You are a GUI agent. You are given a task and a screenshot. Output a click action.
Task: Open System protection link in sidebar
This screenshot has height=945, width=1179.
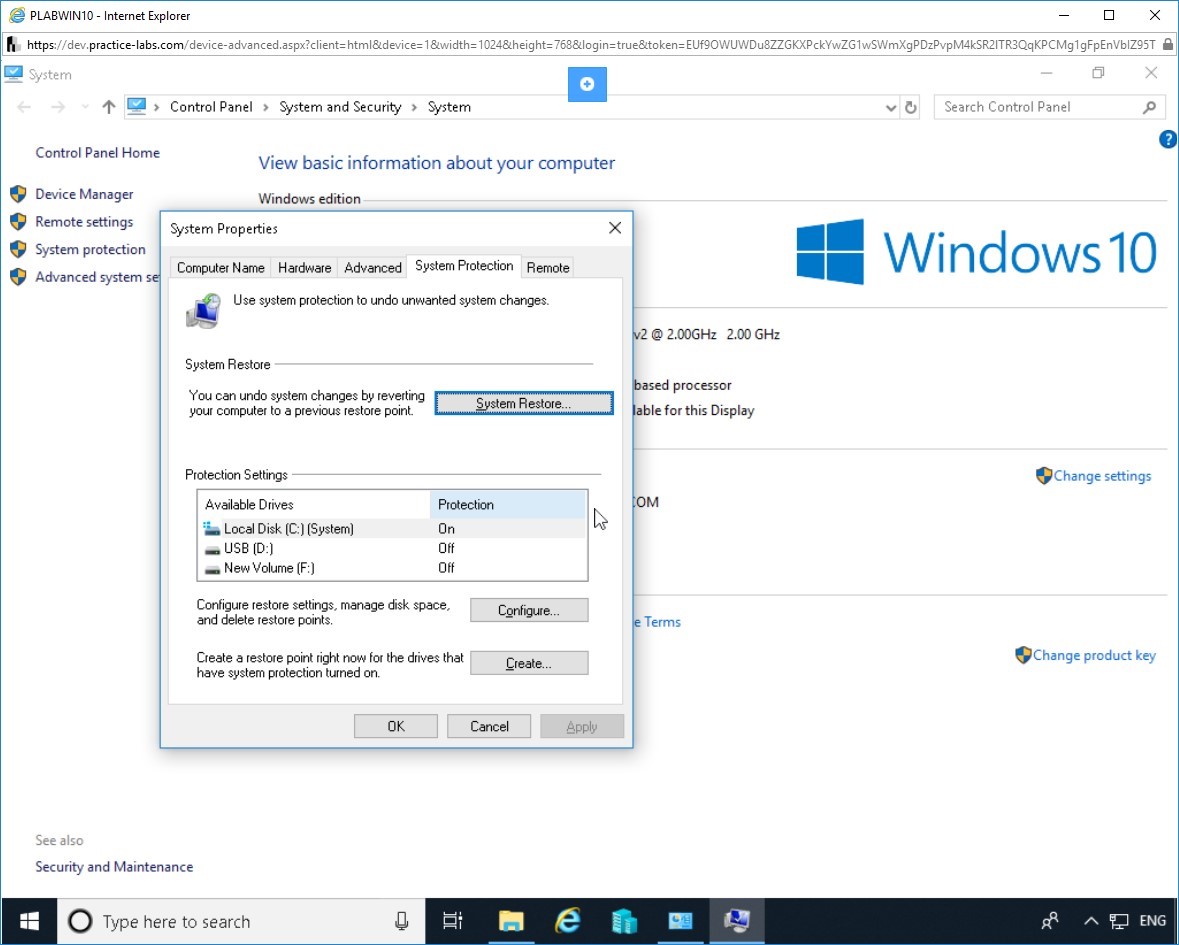[x=90, y=250]
